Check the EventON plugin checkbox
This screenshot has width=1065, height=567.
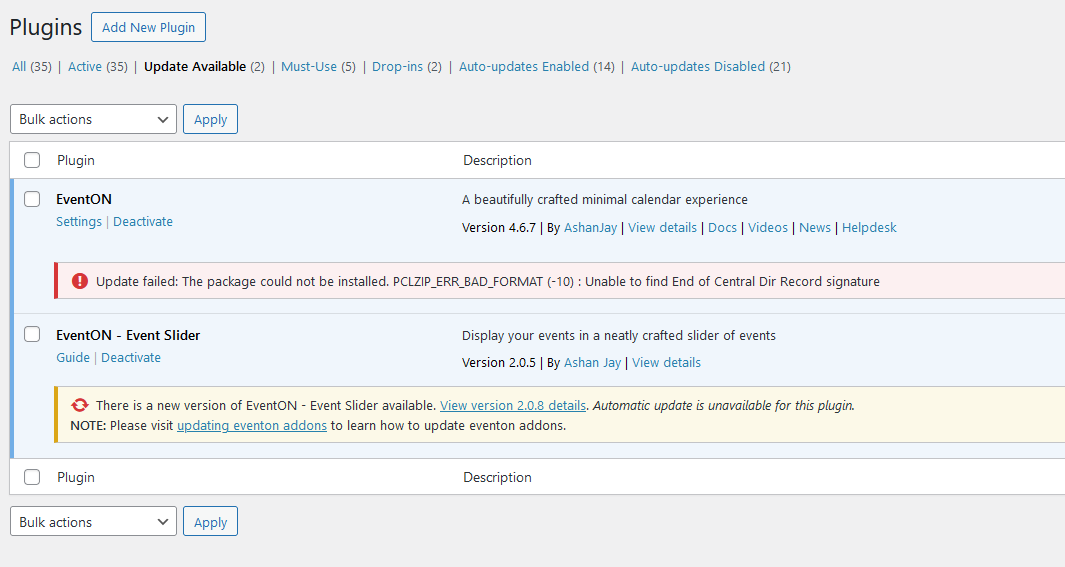pos(32,199)
